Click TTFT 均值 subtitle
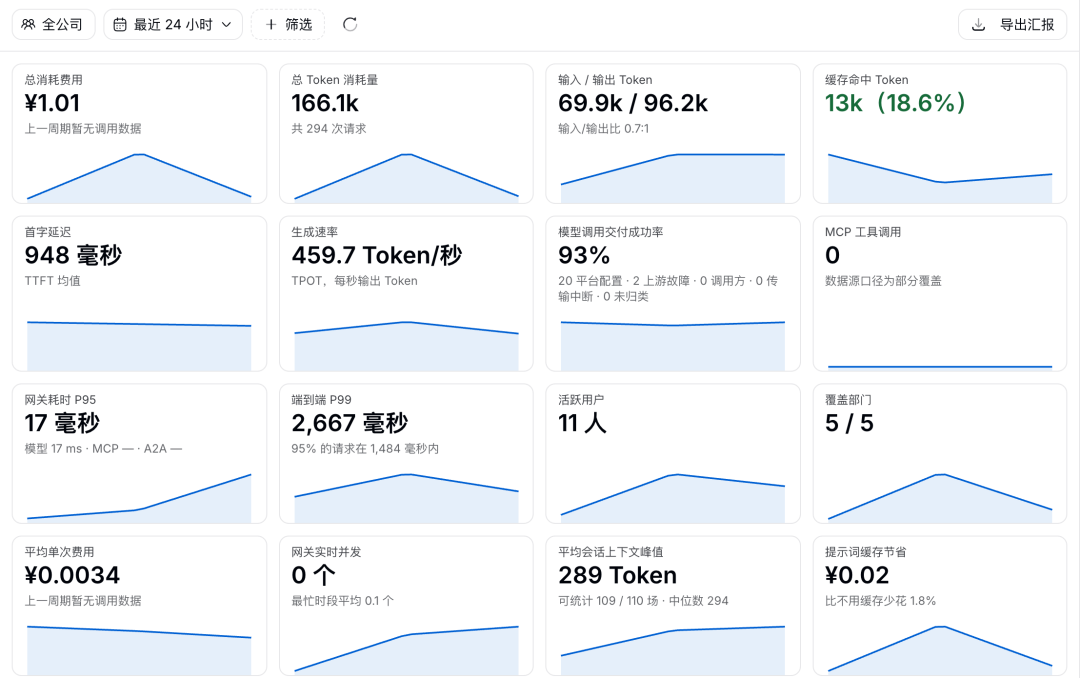This screenshot has height=678, width=1080. pos(52,281)
